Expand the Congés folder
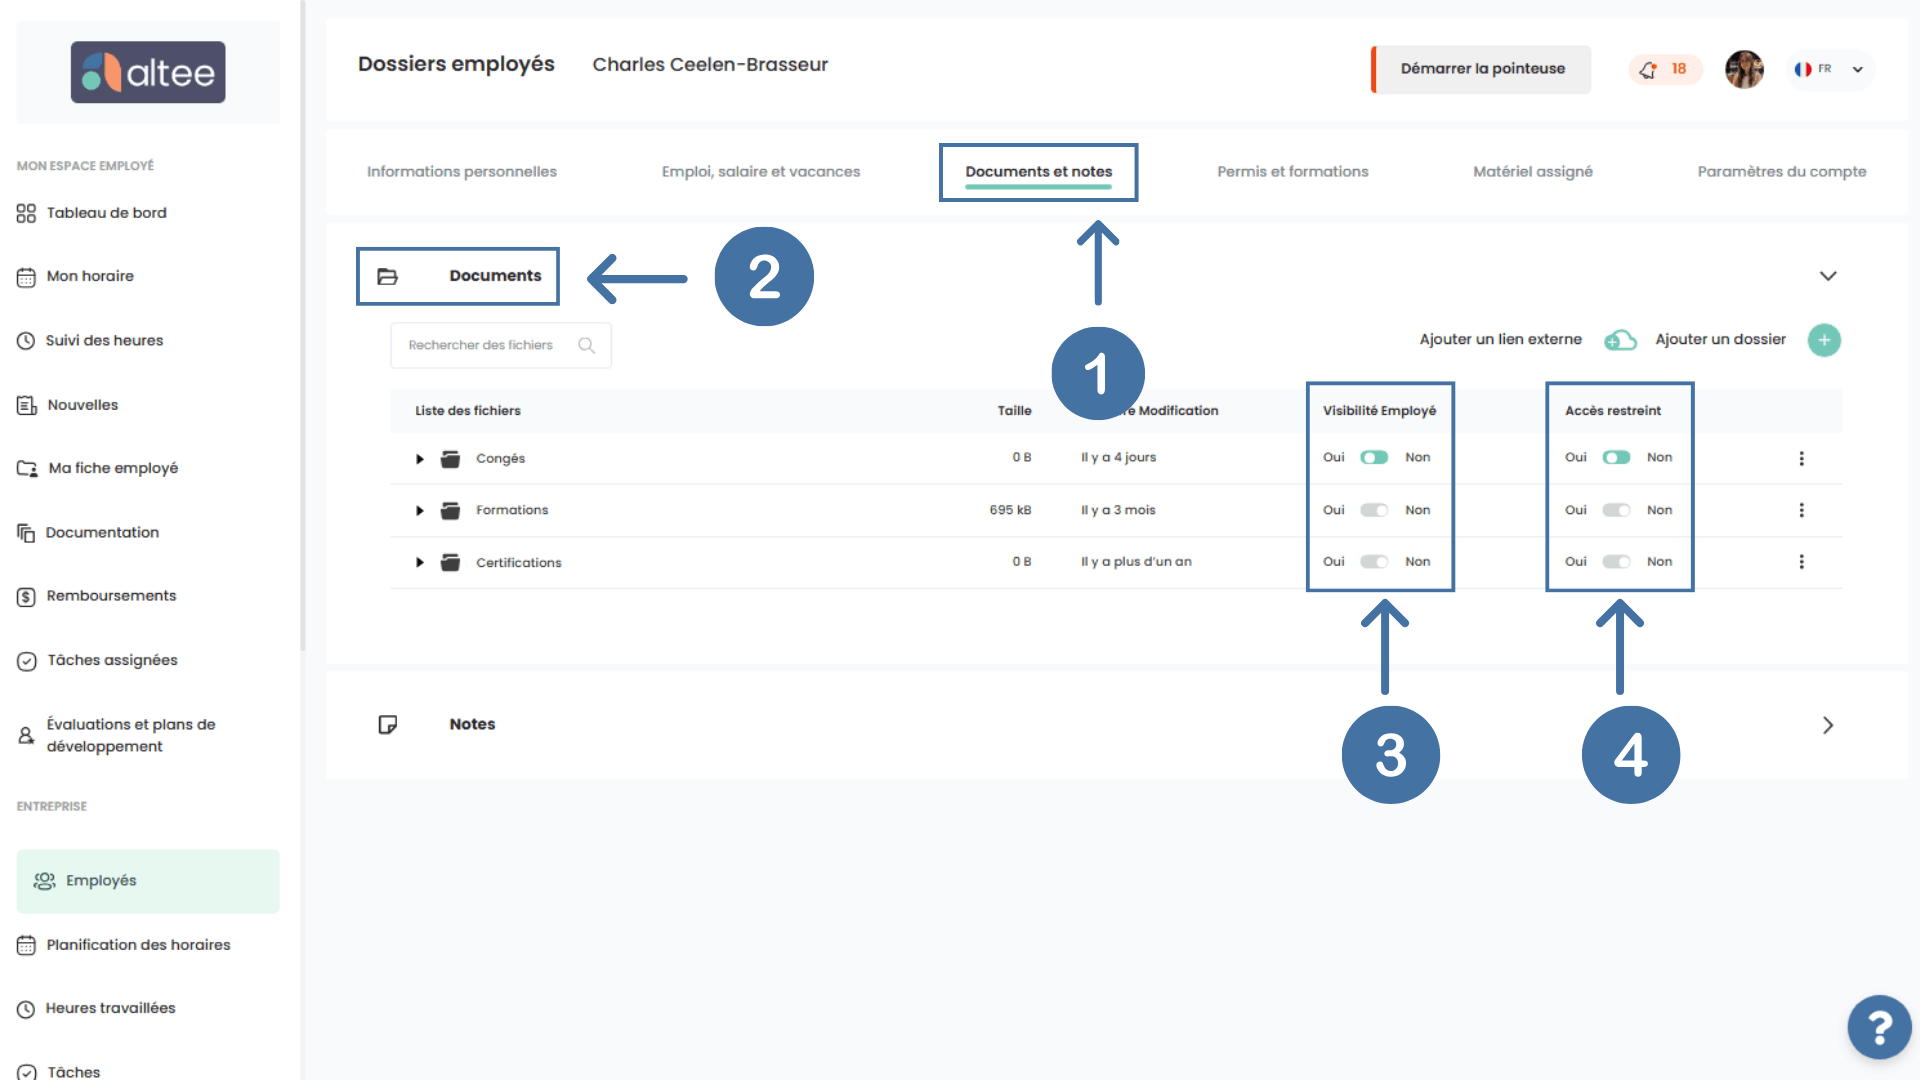The height and width of the screenshot is (1080, 1920). point(420,459)
